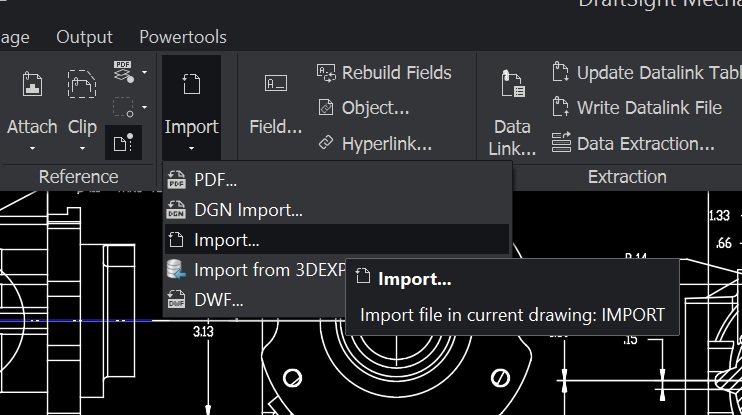This screenshot has width=742, height=415.
Task: Click the Attach reference icon
Action: click(32, 84)
